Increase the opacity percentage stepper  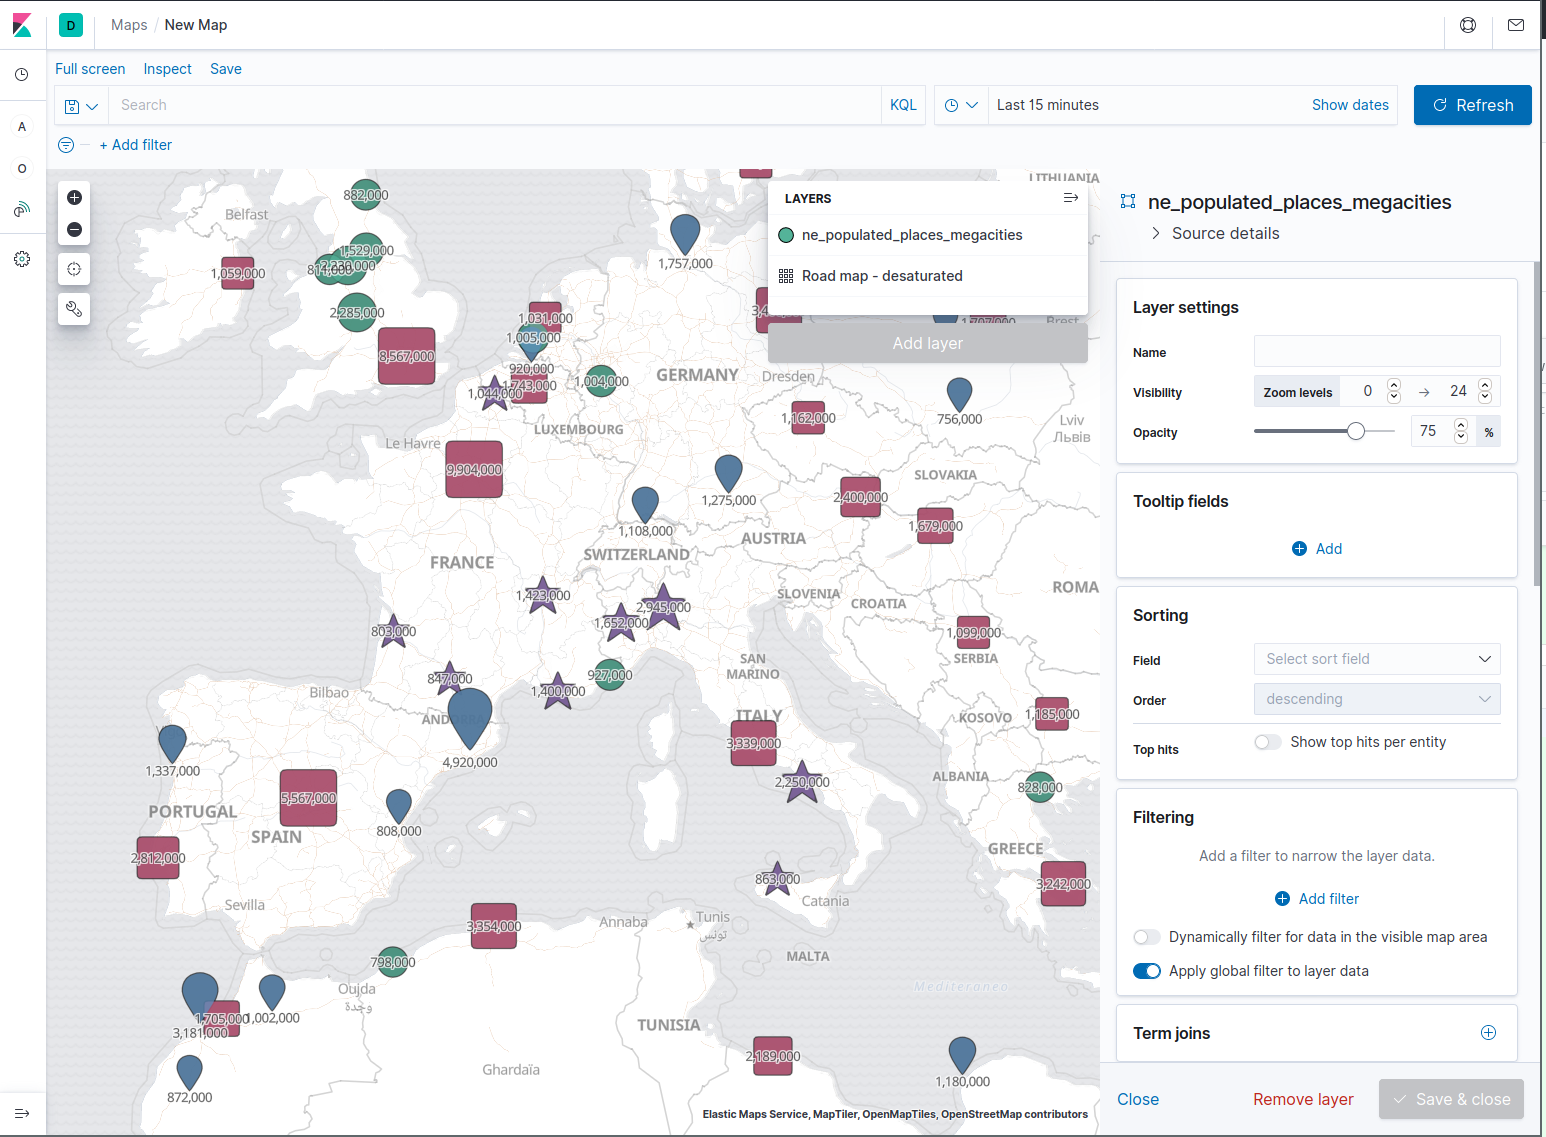coord(1461,425)
